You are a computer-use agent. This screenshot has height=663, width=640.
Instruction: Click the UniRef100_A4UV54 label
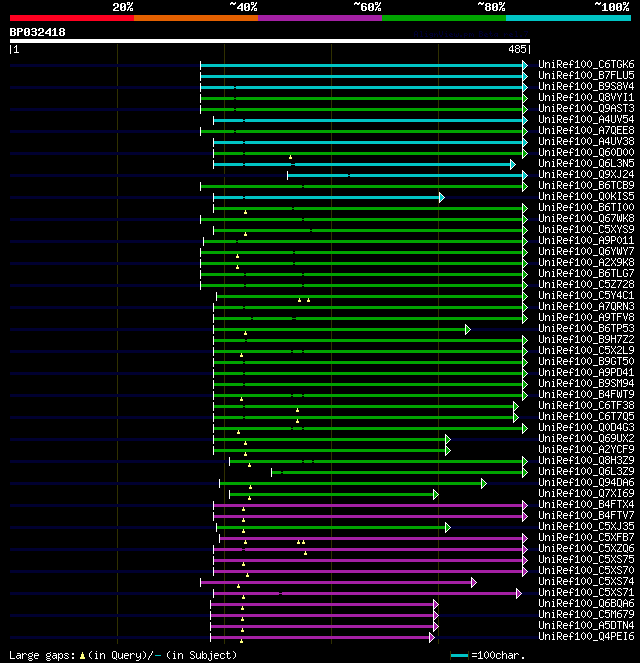pos(586,119)
